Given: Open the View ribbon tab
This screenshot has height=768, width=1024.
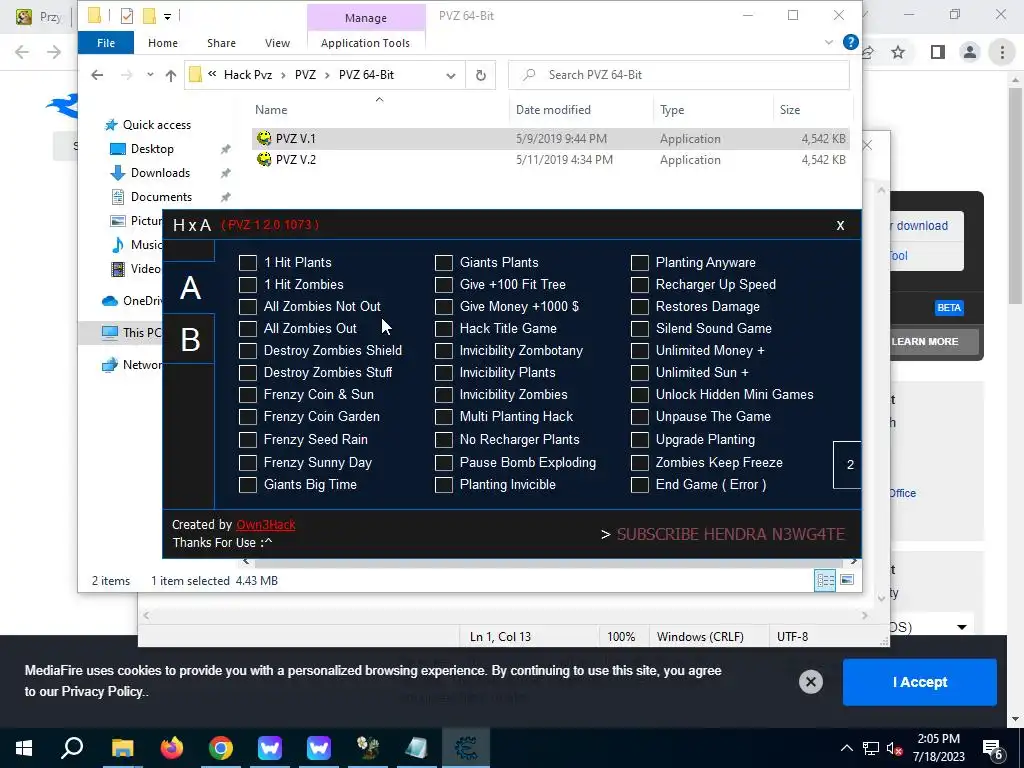Looking at the screenshot, I should [x=278, y=43].
